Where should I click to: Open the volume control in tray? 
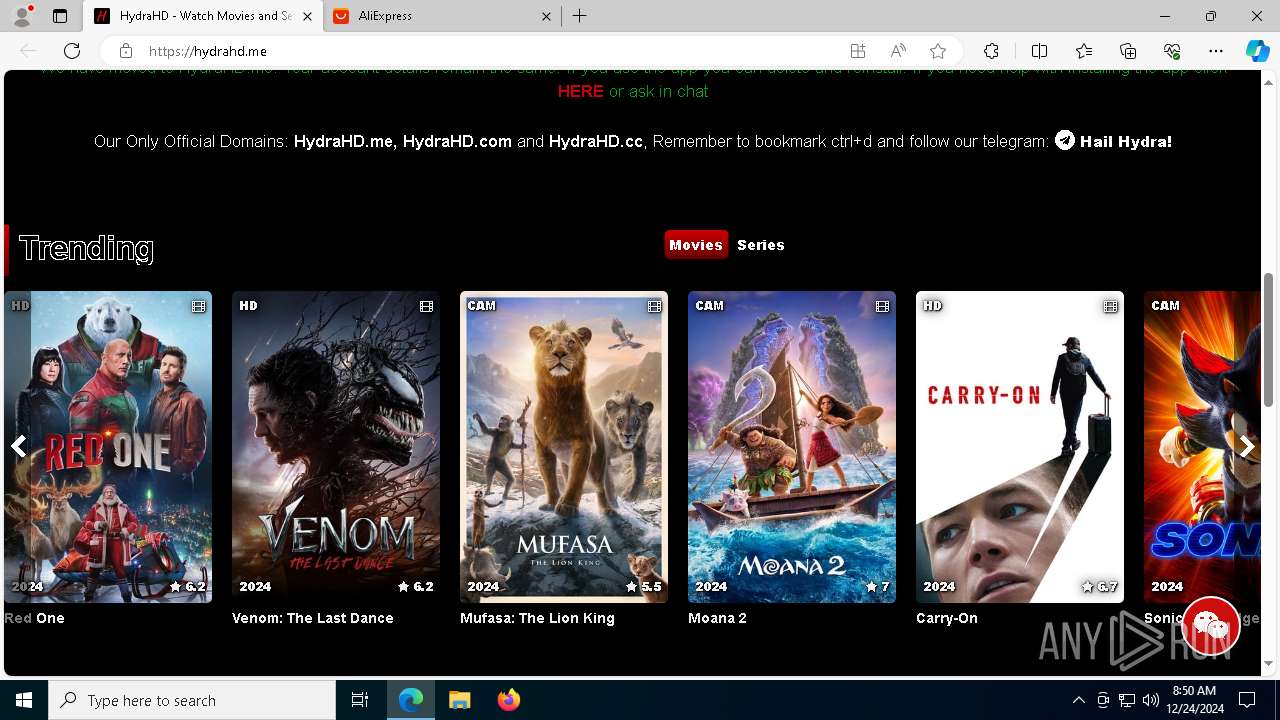1151,700
